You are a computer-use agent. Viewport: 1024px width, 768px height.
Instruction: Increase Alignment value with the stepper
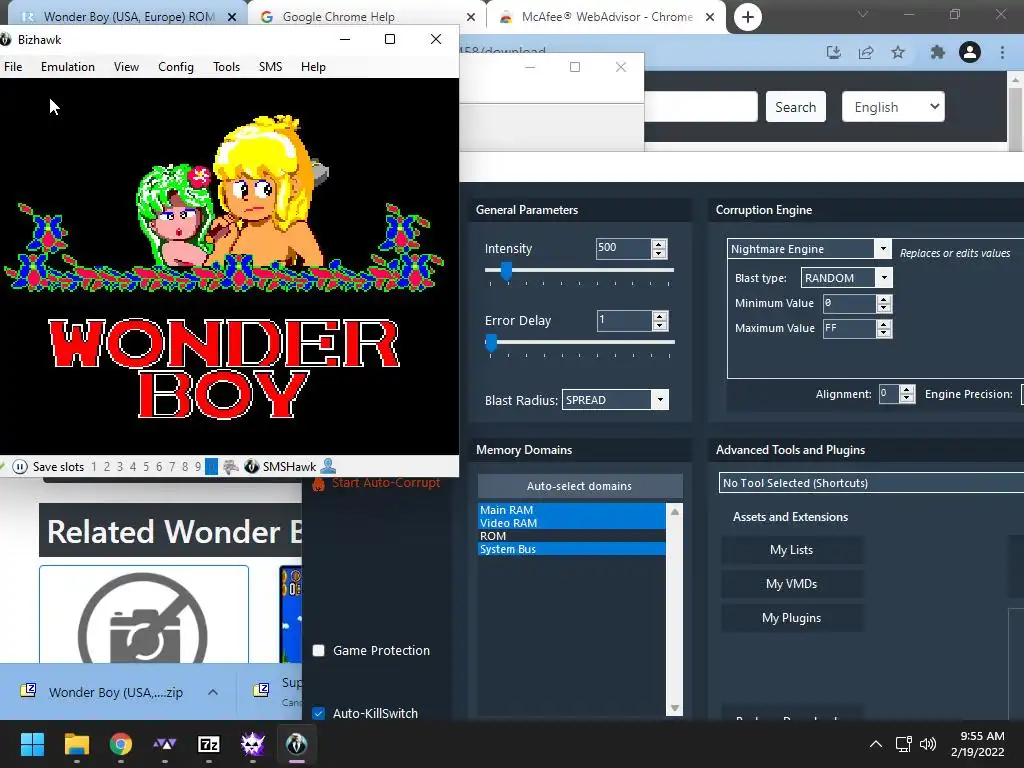906,390
